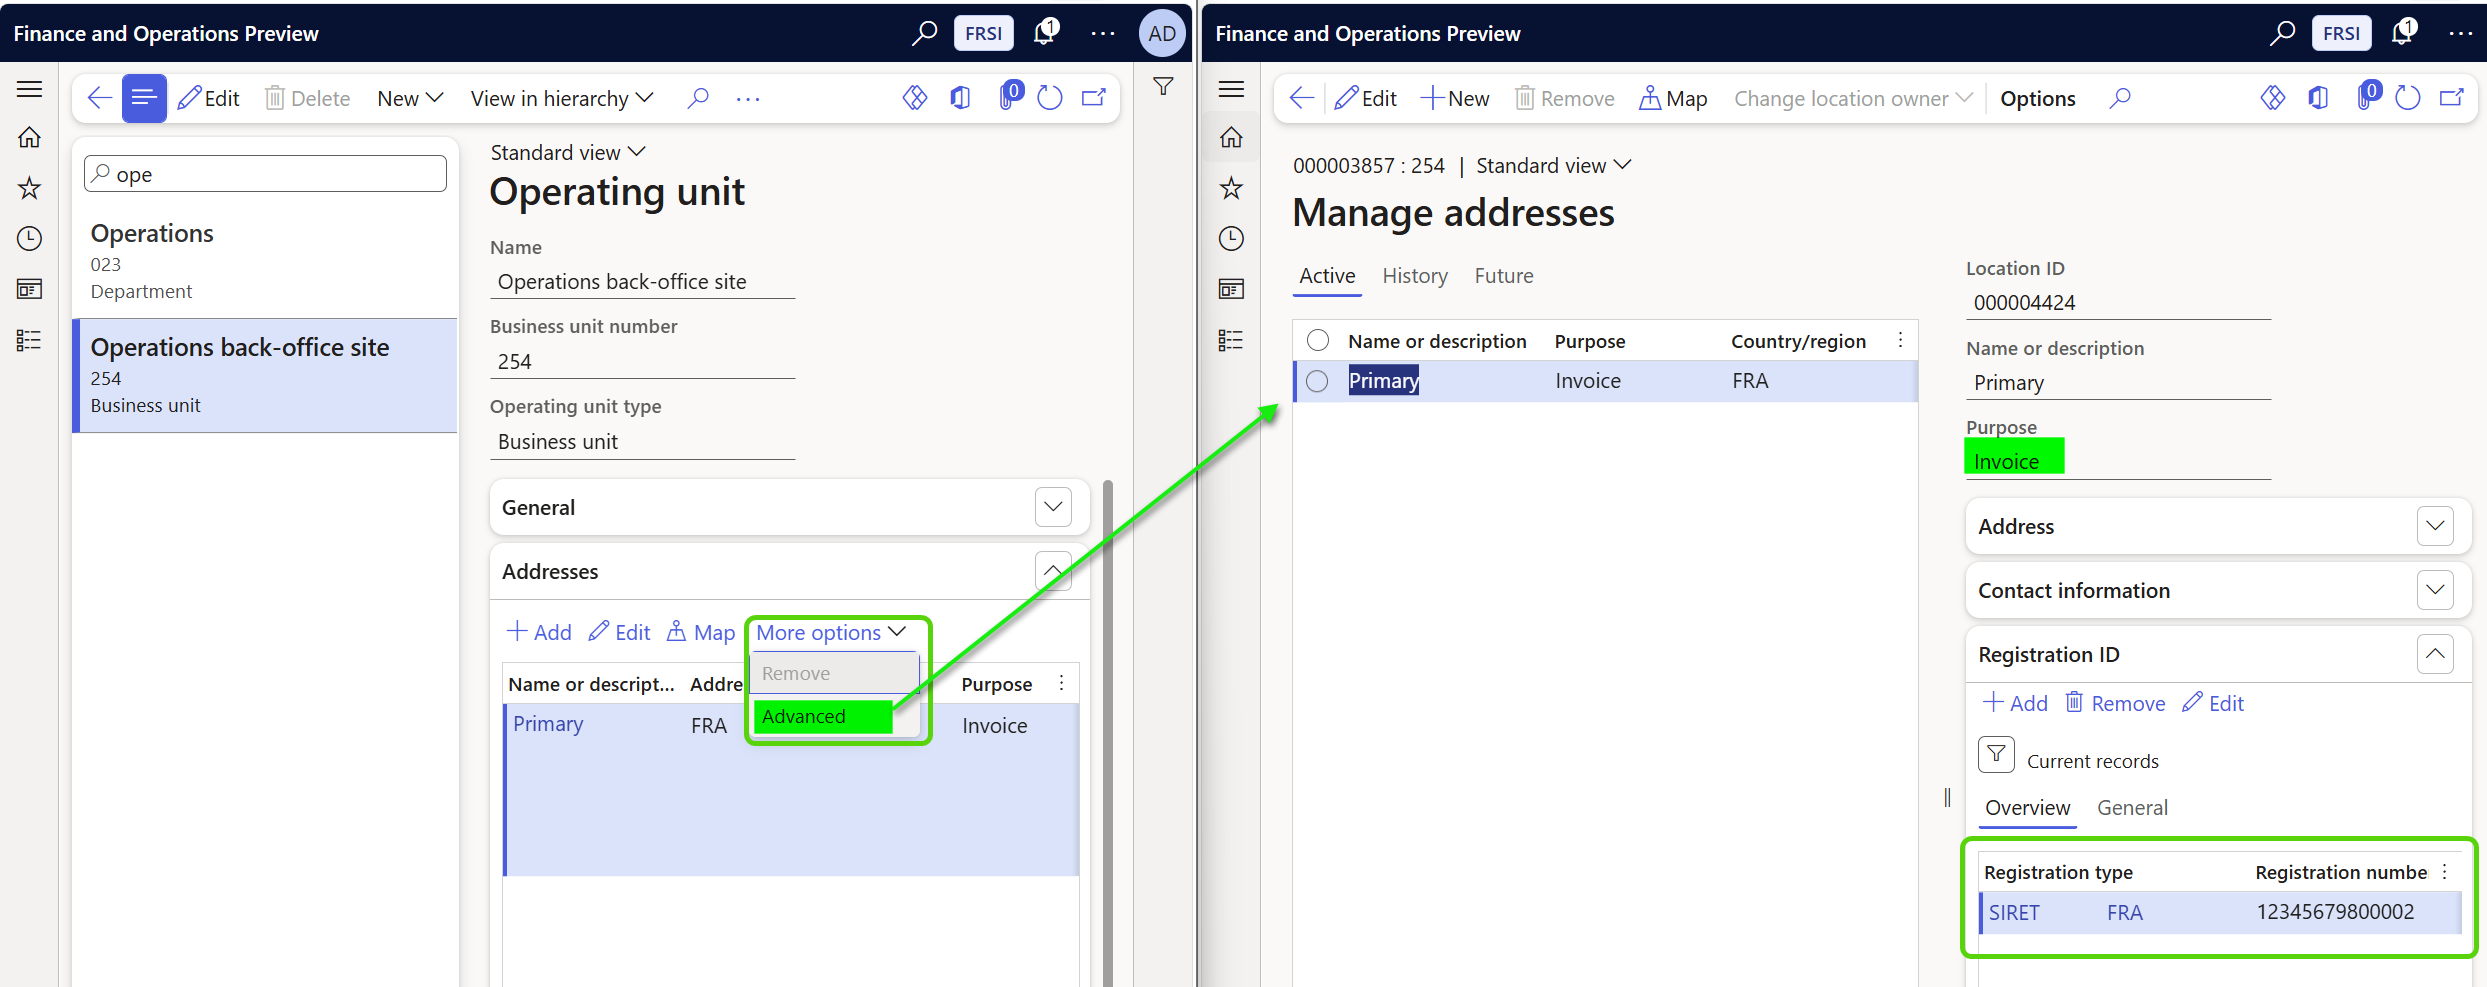The width and height of the screenshot is (2487, 987).
Task: Switch to the Future addresses tab
Action: (x=1504, y=276)
